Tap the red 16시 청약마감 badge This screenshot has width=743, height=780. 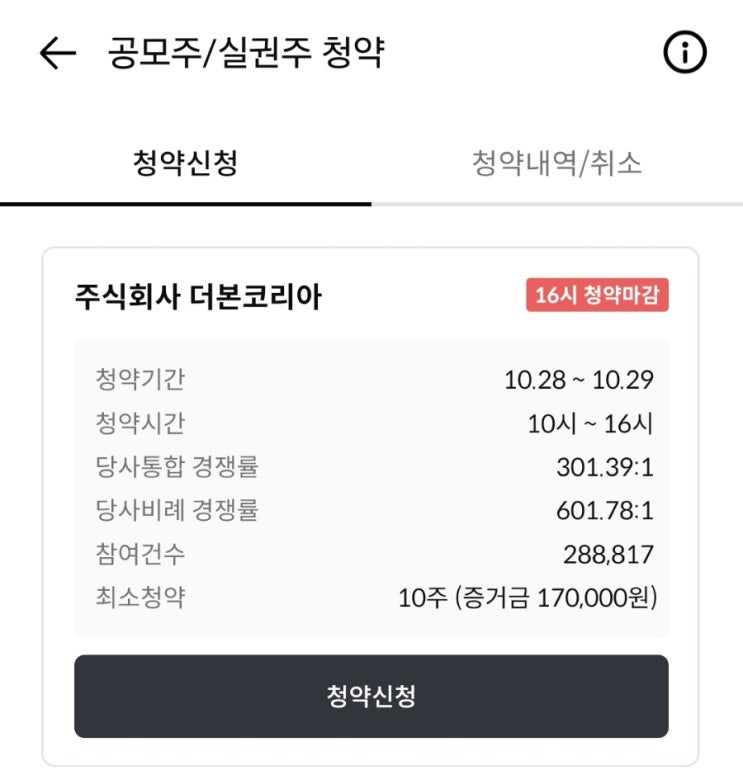coord(597,296)
